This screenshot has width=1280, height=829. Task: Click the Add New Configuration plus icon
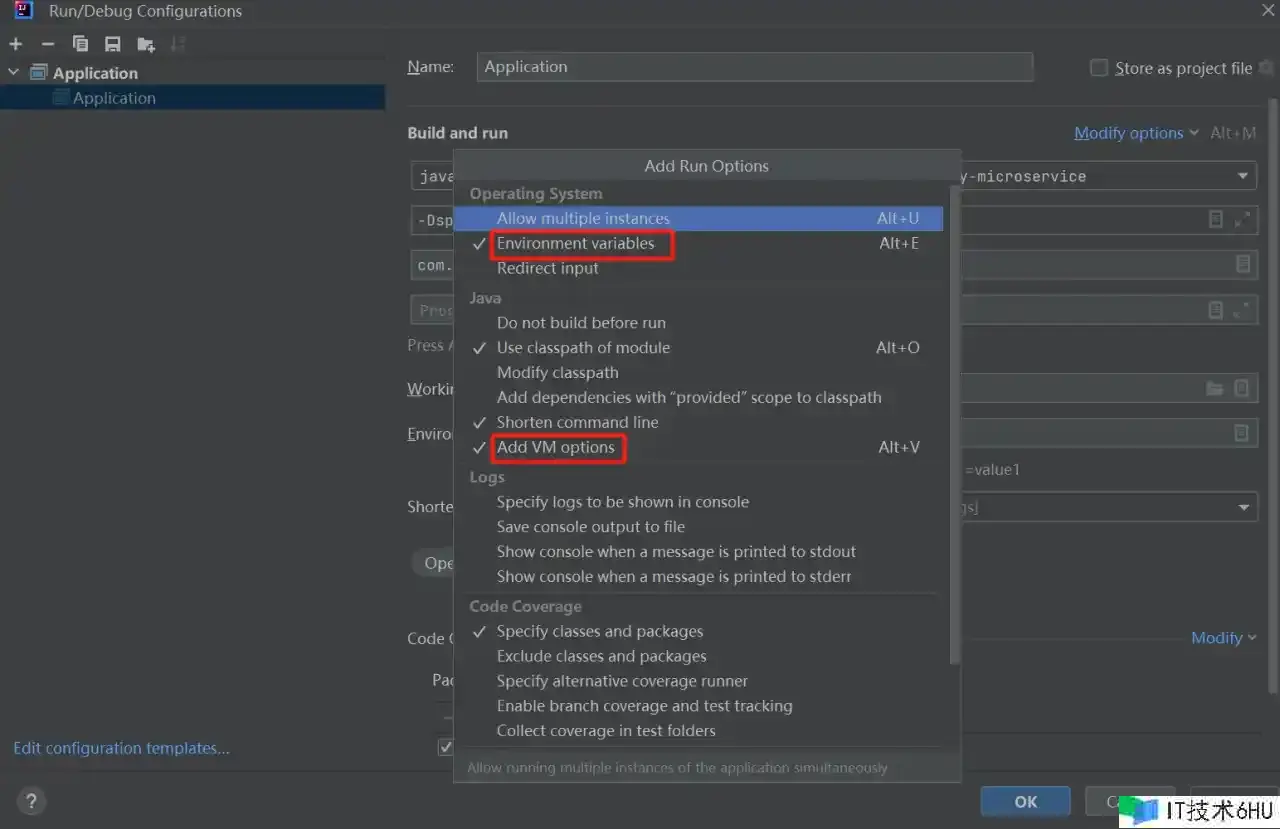coord(15,44)
